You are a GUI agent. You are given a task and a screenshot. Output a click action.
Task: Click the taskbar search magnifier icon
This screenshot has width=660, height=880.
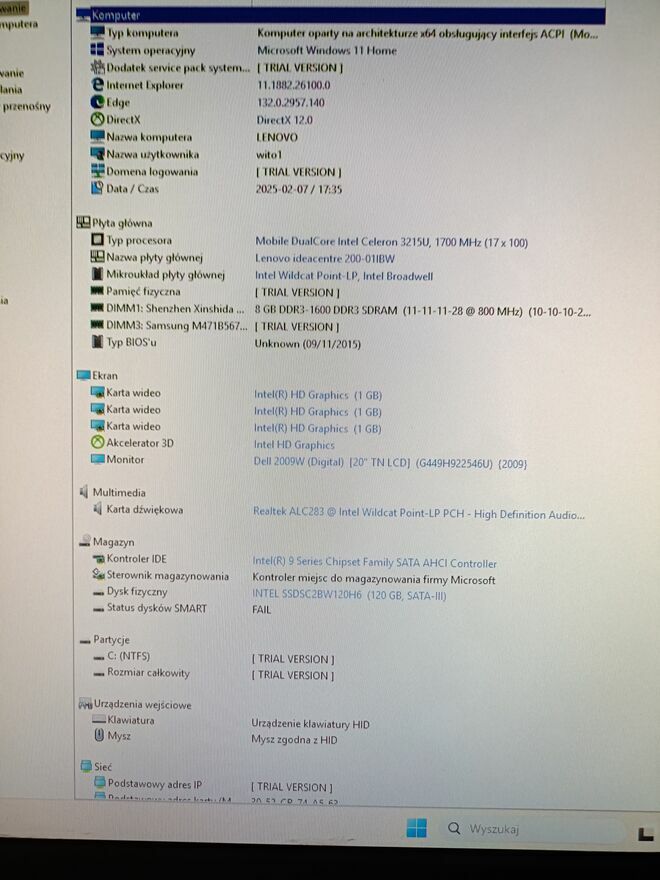454,828
